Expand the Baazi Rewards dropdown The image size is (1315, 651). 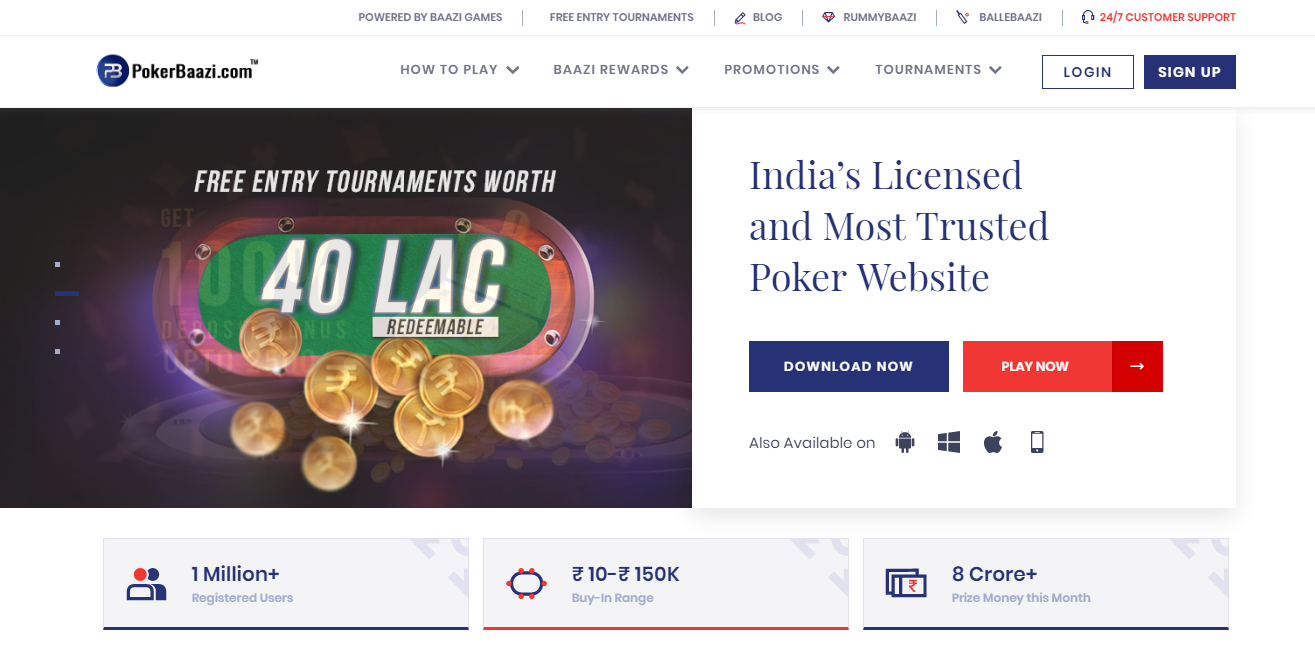(x=621, y=70)
